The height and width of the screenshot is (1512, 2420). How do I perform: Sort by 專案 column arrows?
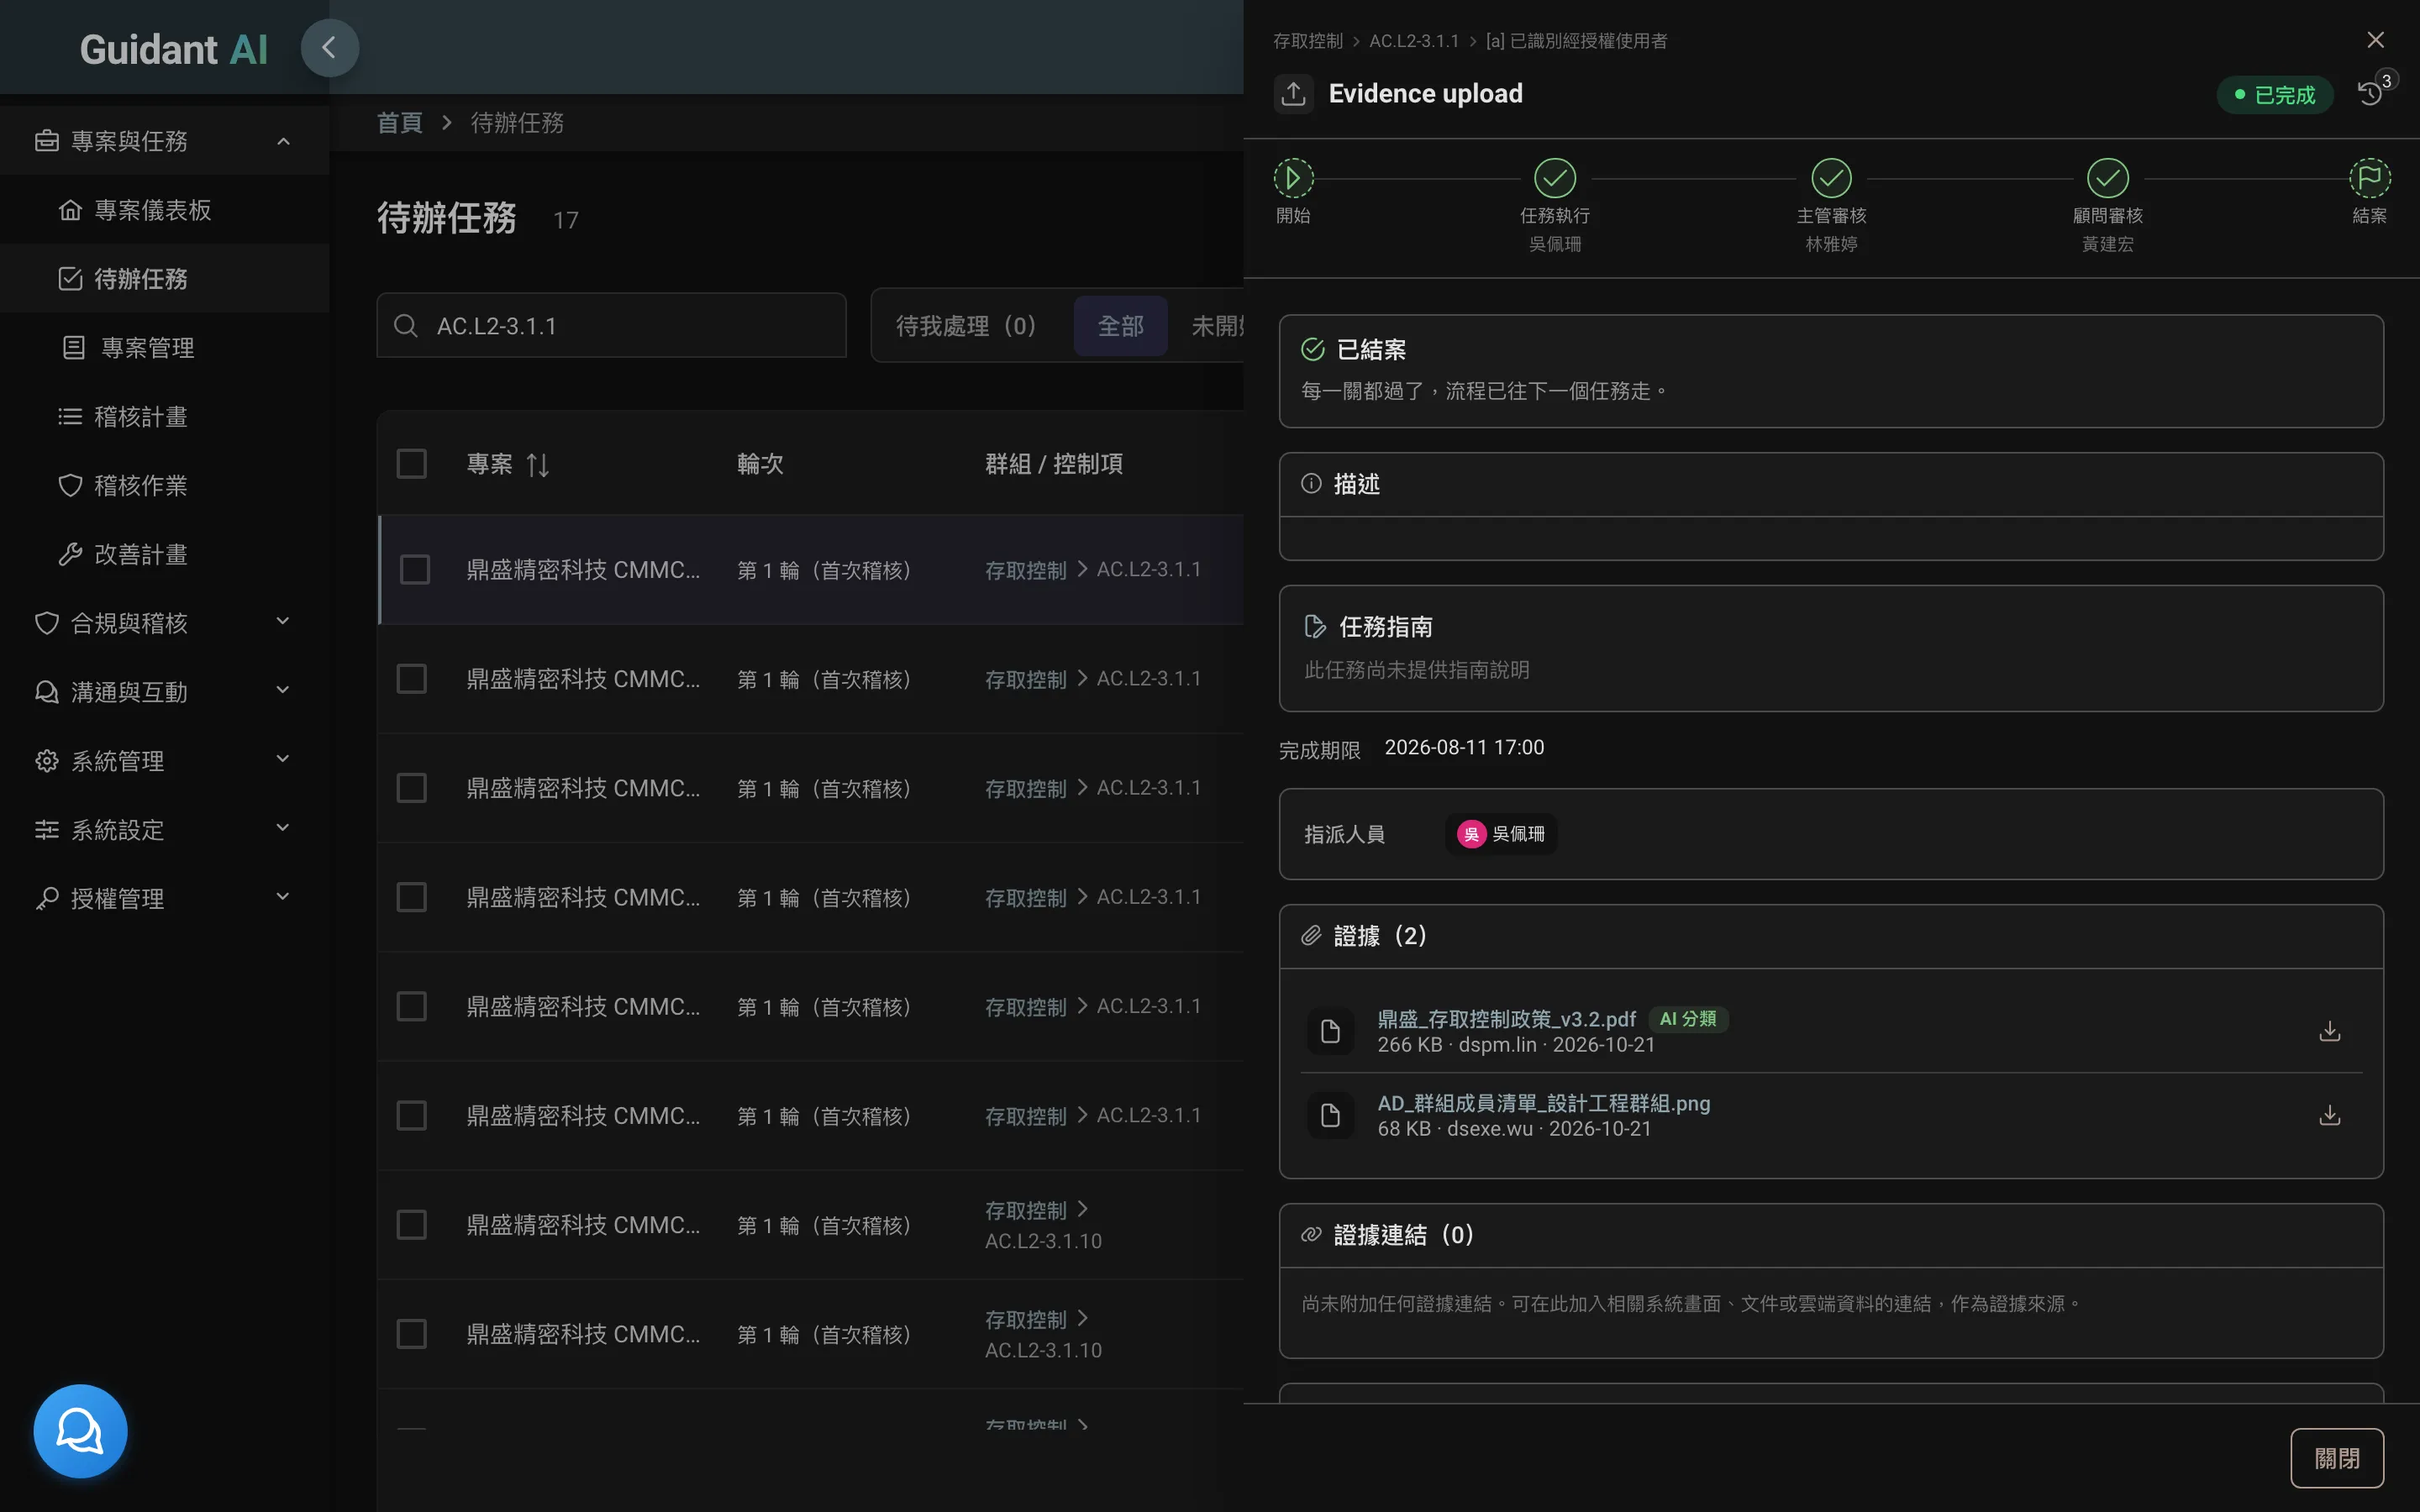[538, 464]
